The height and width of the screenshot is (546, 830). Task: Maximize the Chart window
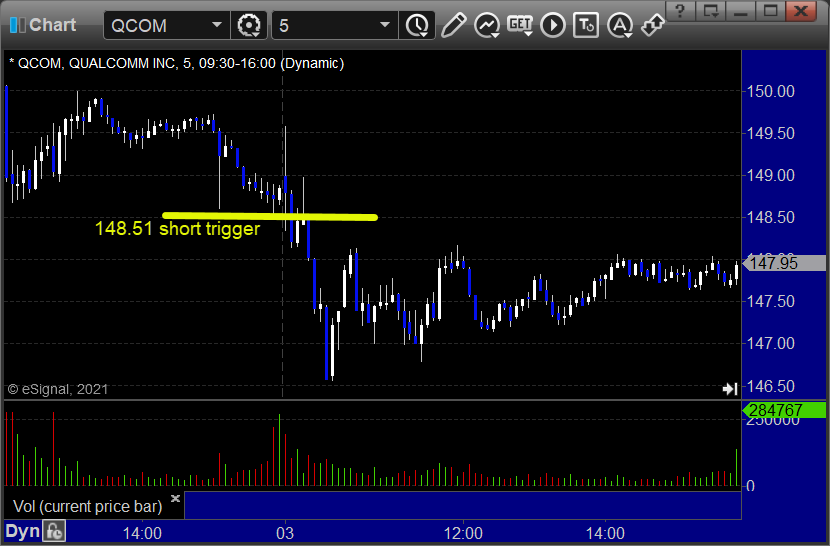(770, 11)
